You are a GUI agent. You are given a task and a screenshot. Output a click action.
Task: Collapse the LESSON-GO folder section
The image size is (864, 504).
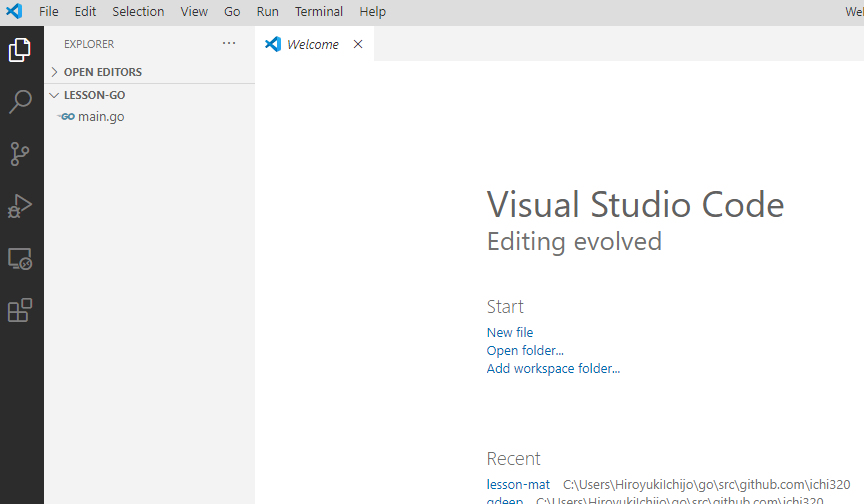pyautogui.click(x=149, y=95)
